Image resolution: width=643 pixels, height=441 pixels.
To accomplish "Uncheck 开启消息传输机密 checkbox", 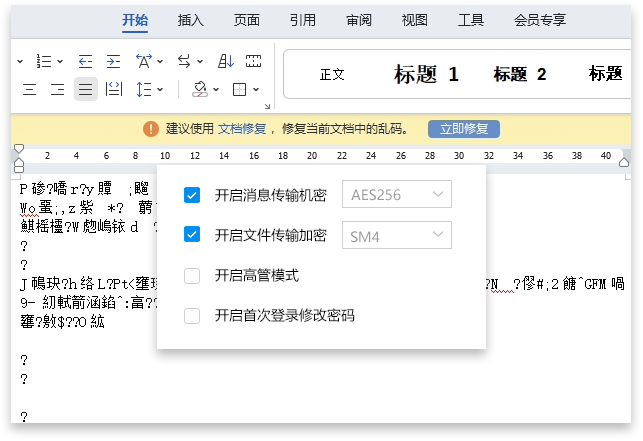I will [x=192, y=195].
